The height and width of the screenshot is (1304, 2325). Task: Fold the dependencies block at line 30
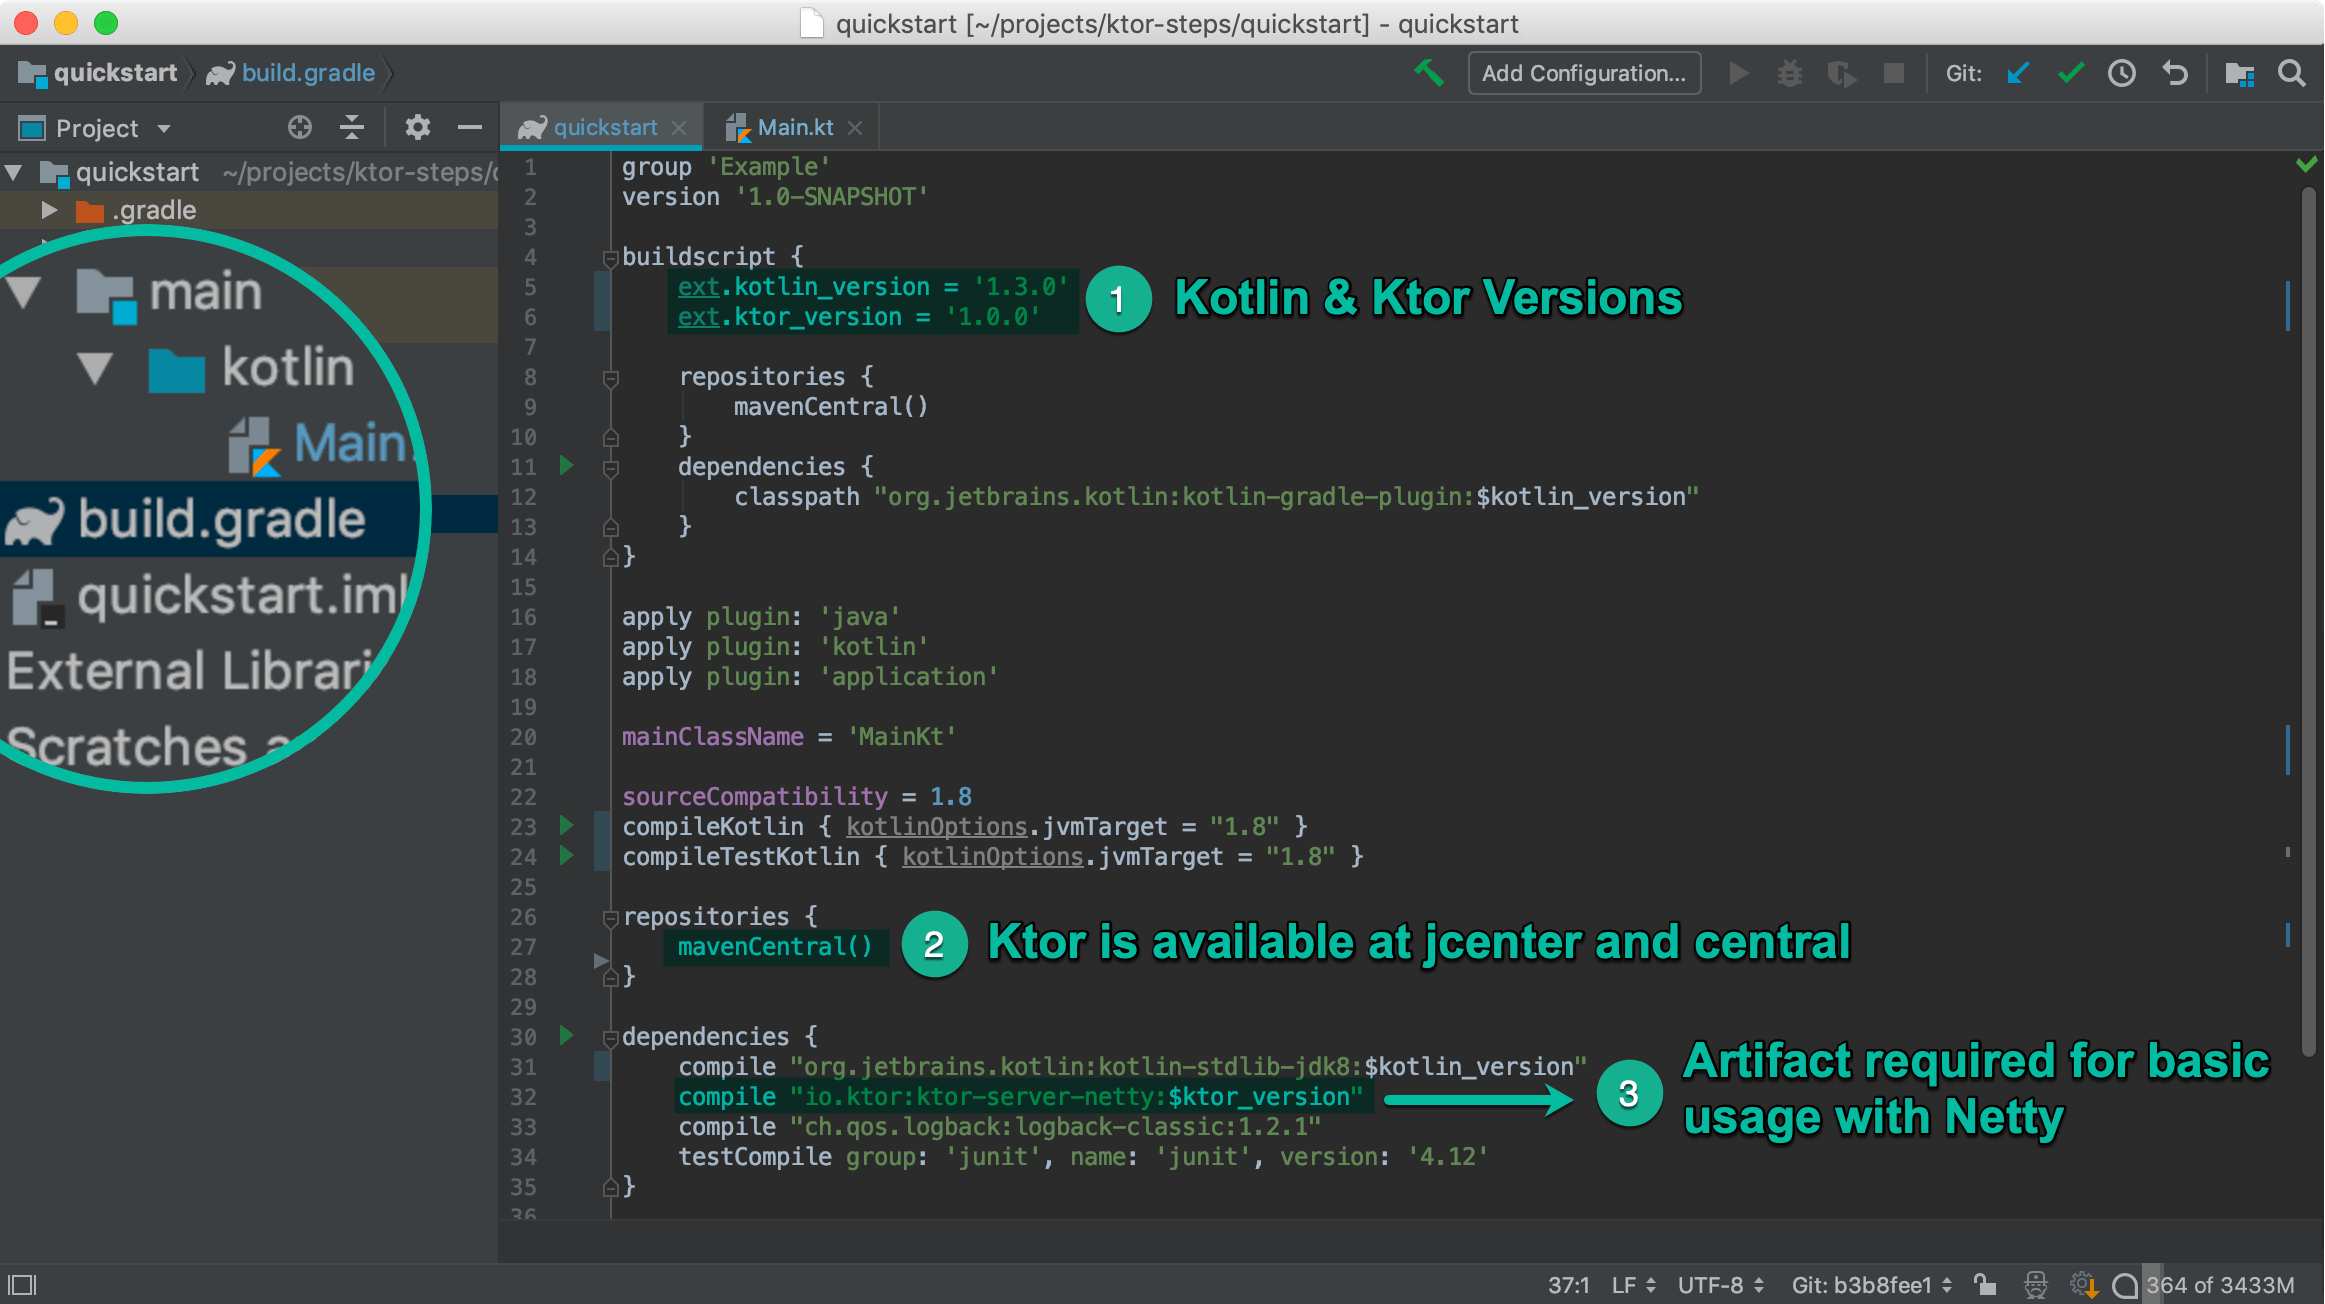coord(610,1038)
